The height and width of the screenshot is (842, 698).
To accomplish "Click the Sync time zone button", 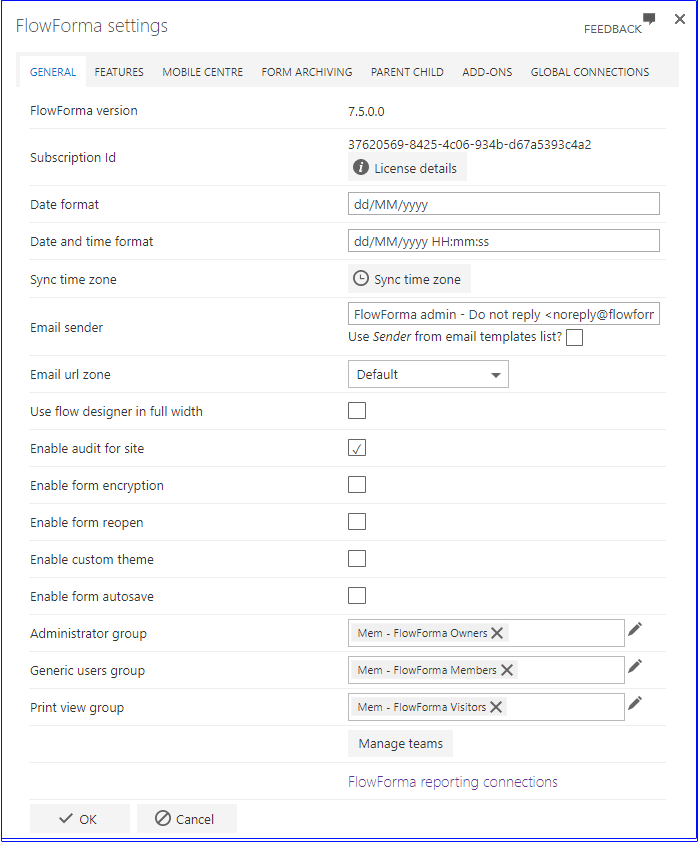I will [409, 279].
